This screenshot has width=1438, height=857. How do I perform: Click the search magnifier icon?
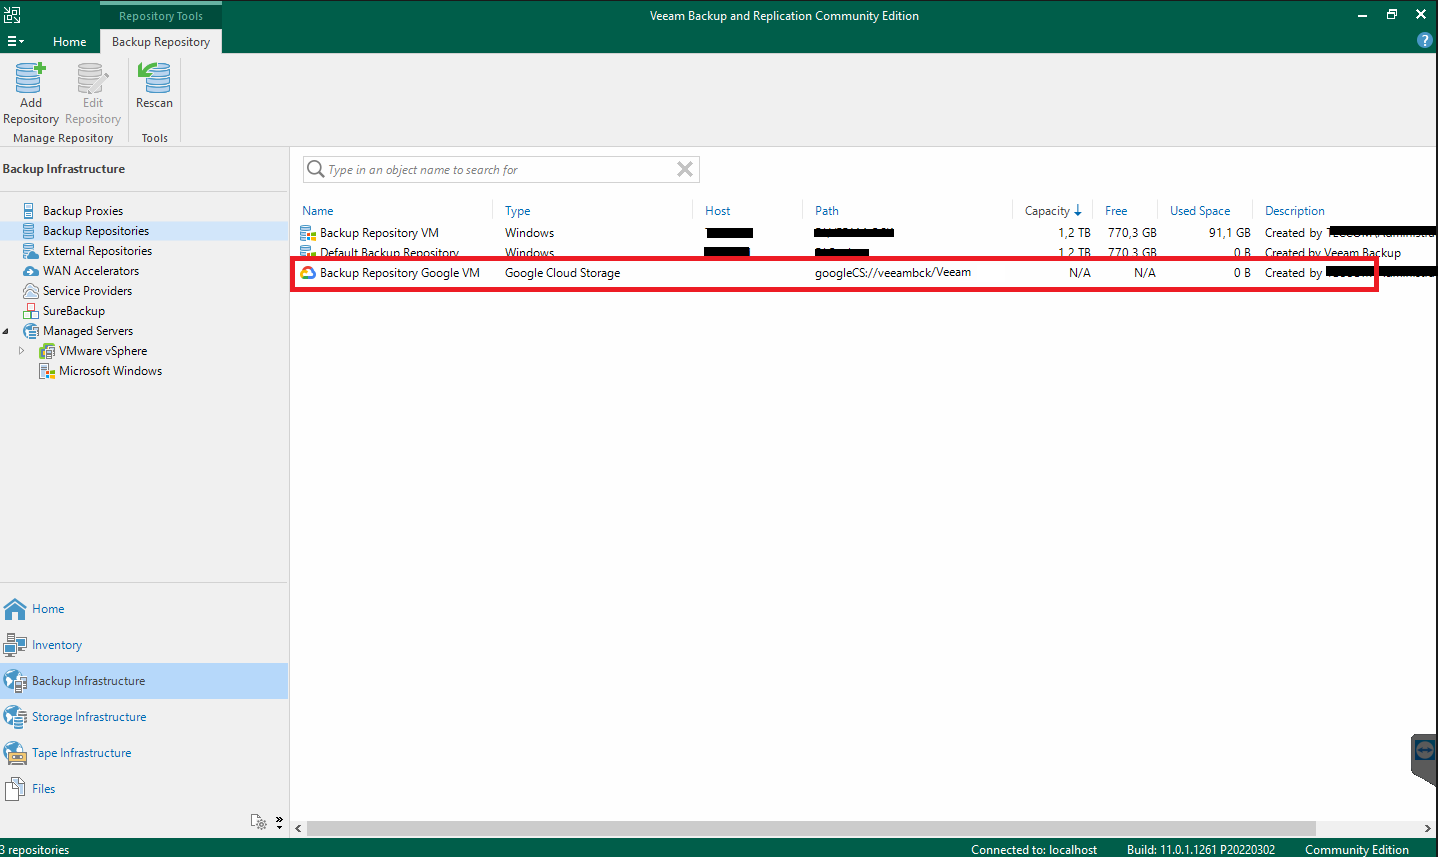tap(315, 169)
